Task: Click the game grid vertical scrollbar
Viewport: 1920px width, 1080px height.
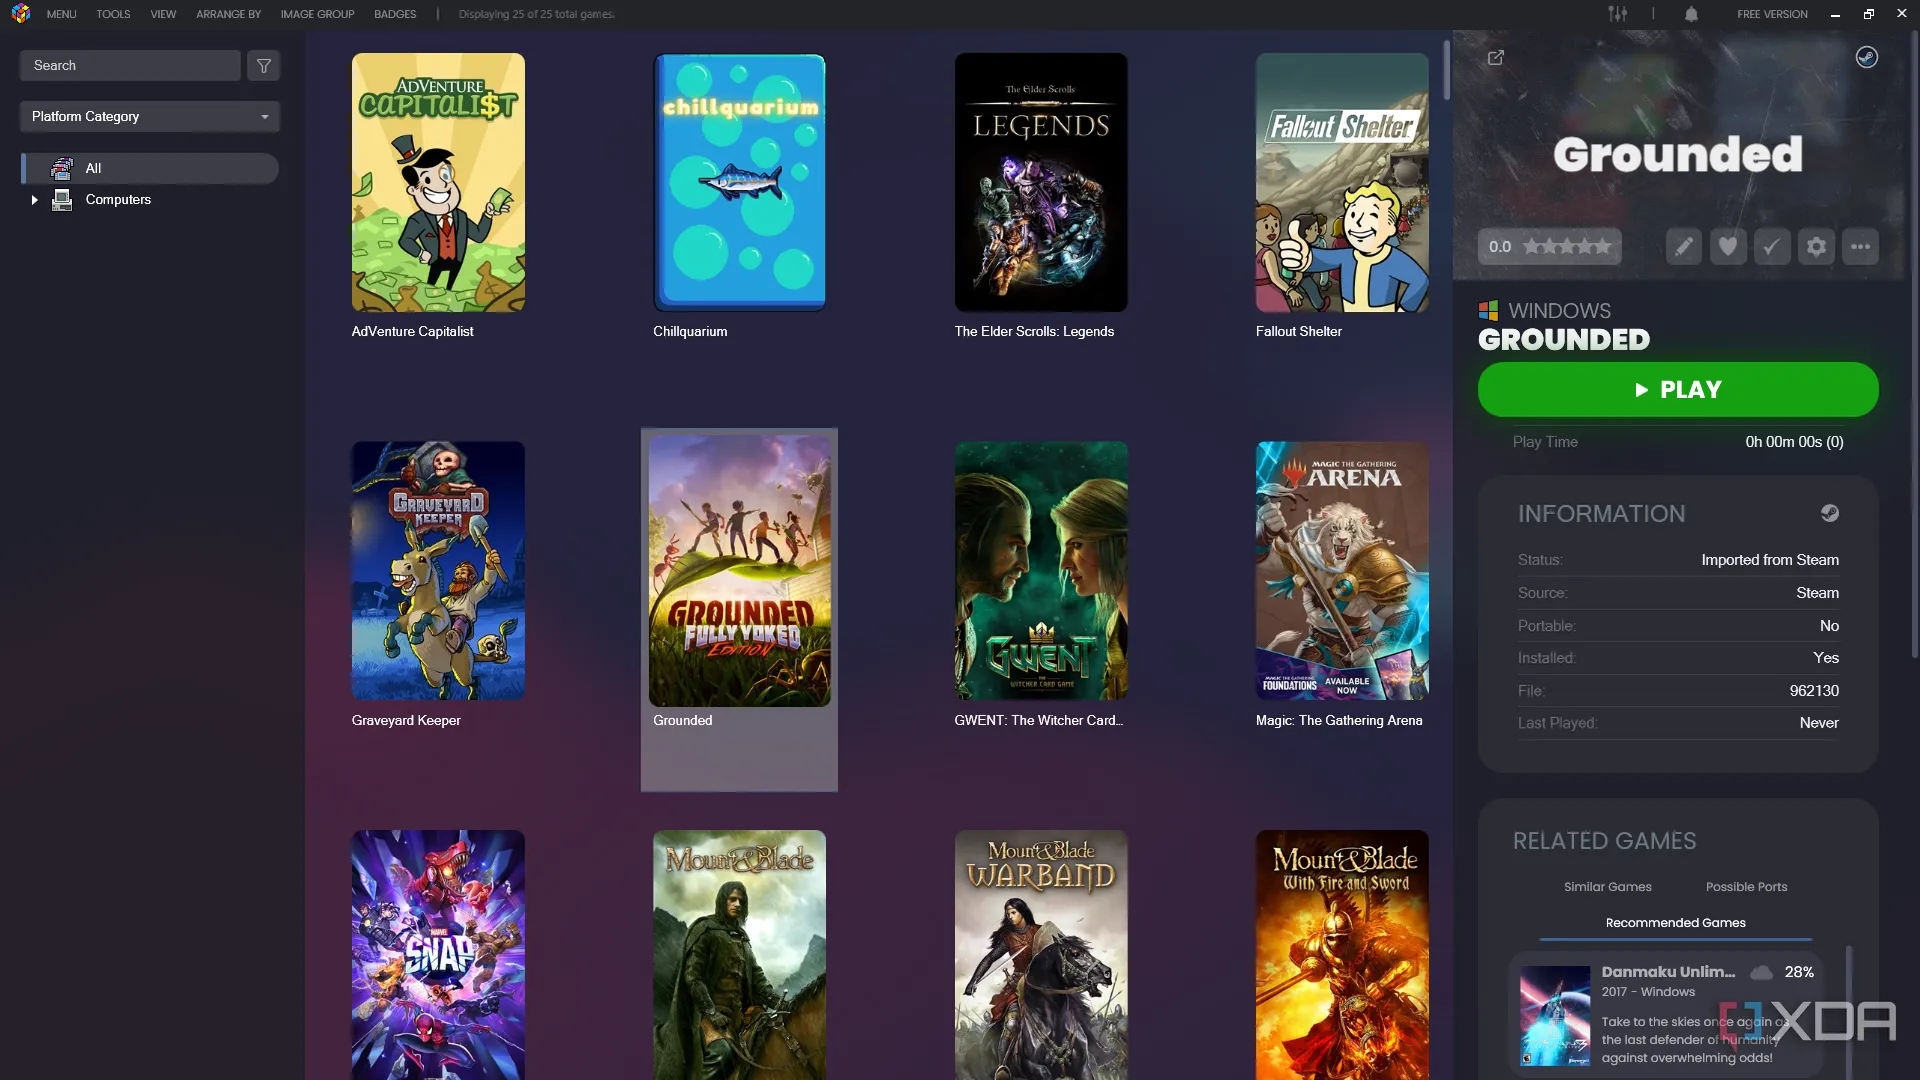Action: (x=1446, y=70)
